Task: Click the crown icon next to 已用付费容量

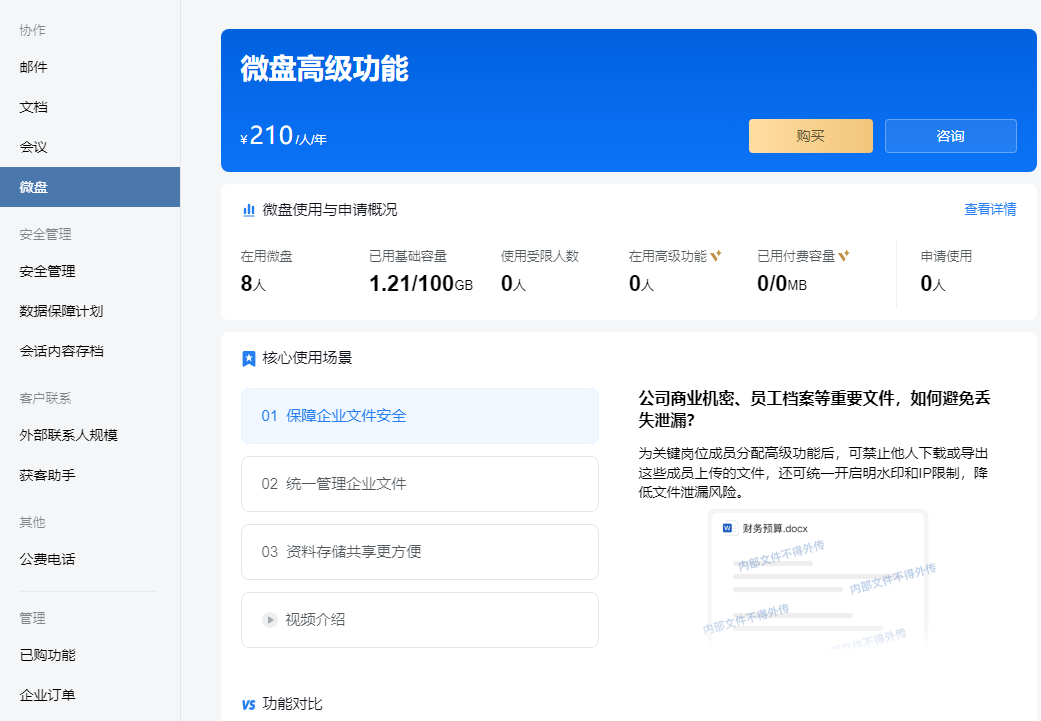Action: point(844,256)
